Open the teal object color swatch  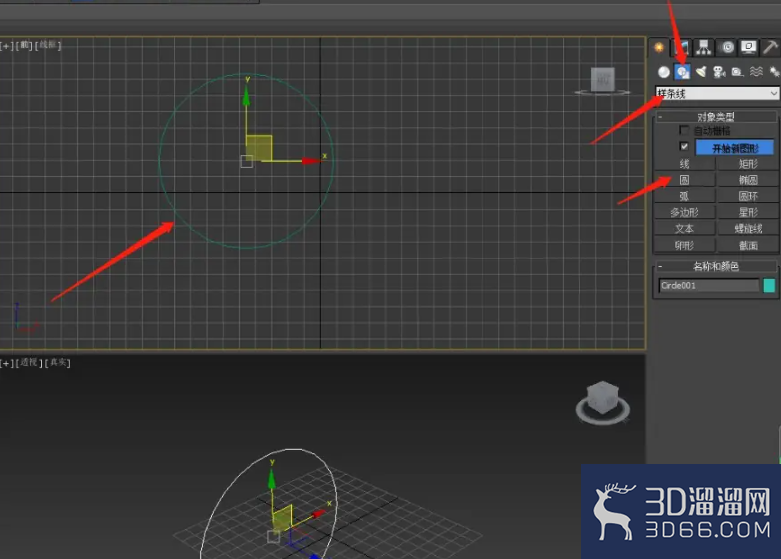pyautogui.click(x=769, y=285)
